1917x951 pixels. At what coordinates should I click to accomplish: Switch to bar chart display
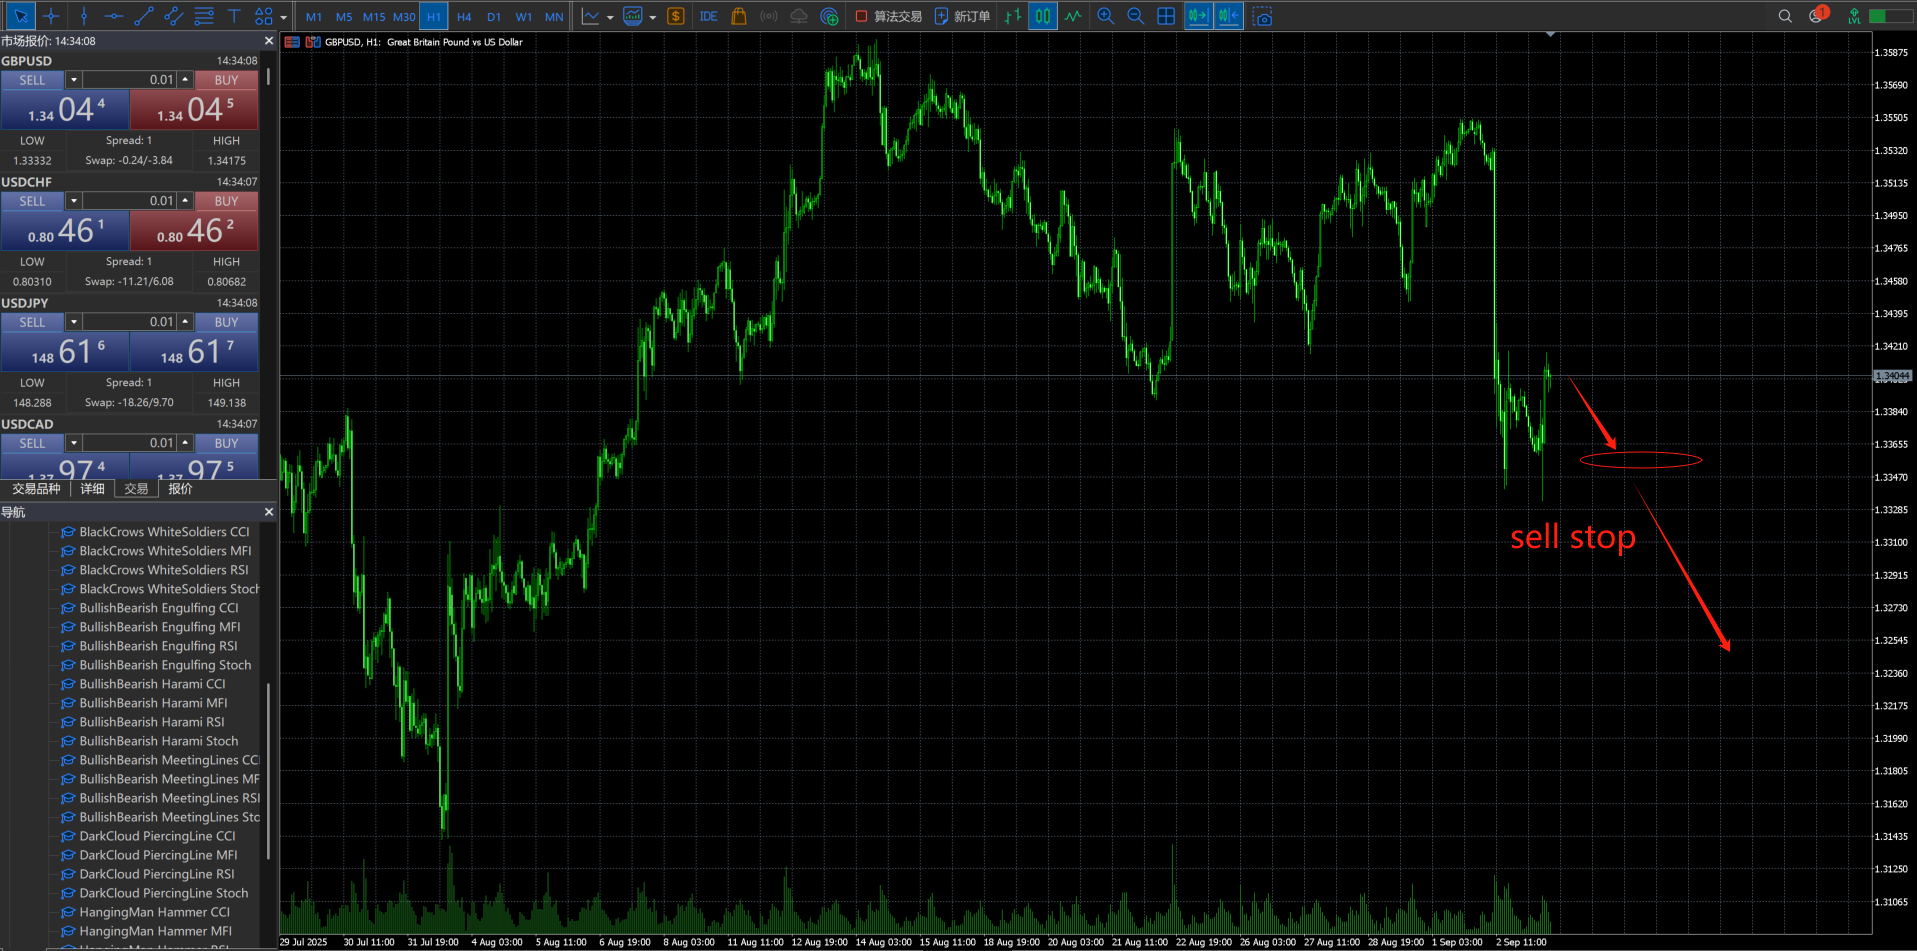[x=1013, y=16]
